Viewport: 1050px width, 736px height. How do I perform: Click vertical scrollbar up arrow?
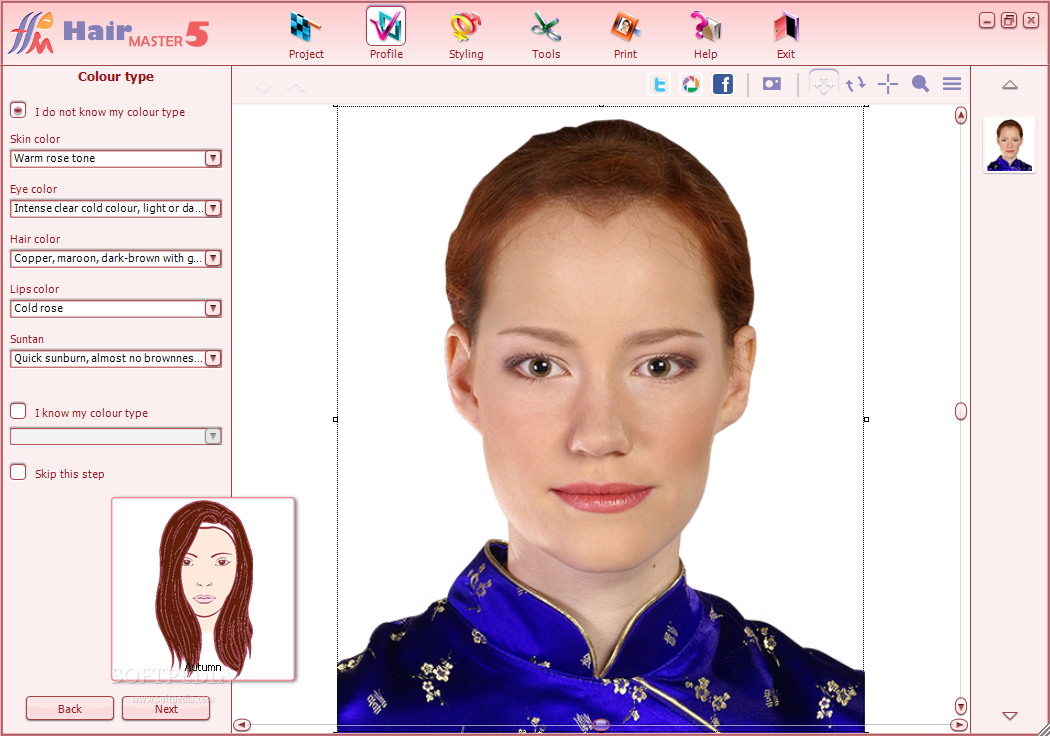coord(961,116)
